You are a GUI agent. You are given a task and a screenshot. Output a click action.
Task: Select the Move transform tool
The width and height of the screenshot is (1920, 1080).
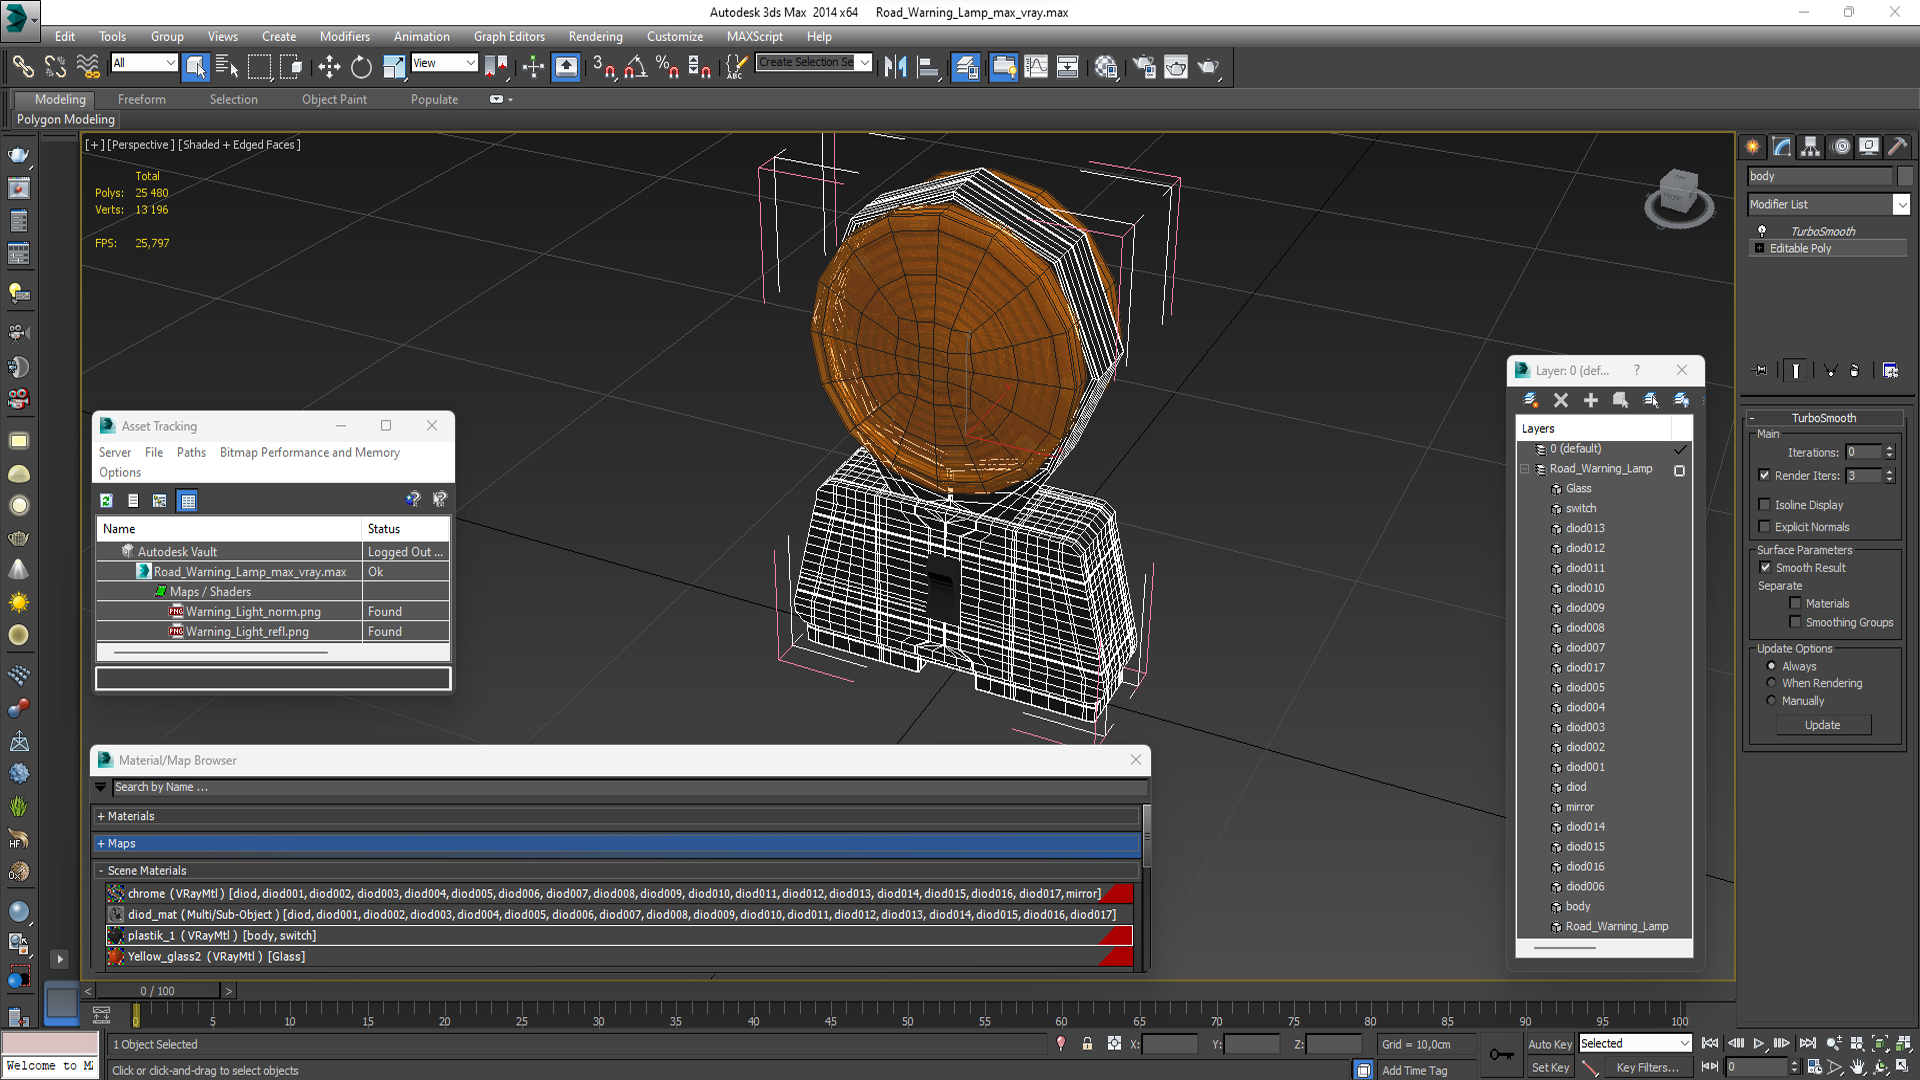pos(329,67)
